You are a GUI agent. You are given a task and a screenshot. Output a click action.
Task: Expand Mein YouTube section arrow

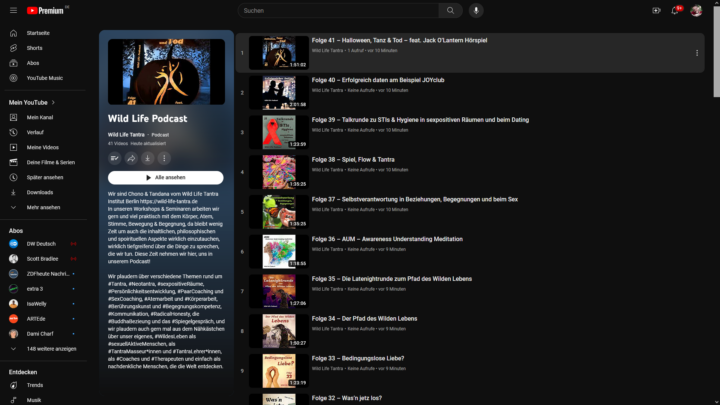pyautogui.click(x=53, y=102)
